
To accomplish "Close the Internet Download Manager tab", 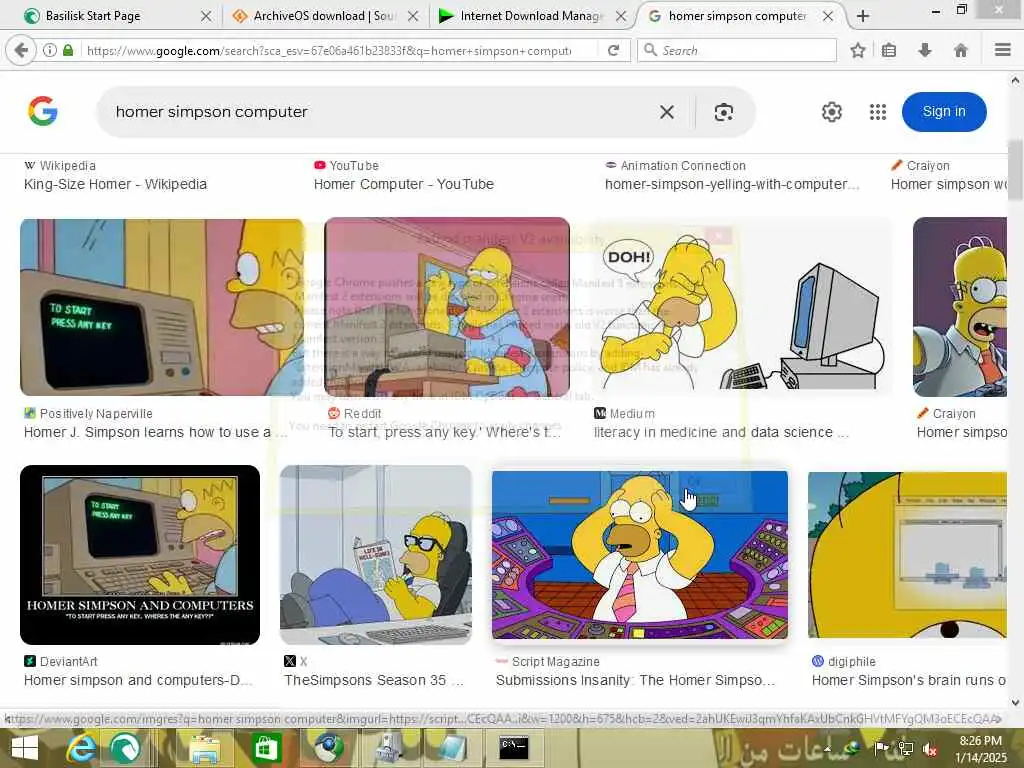I will pyautogui.click(x=621, y=16).
